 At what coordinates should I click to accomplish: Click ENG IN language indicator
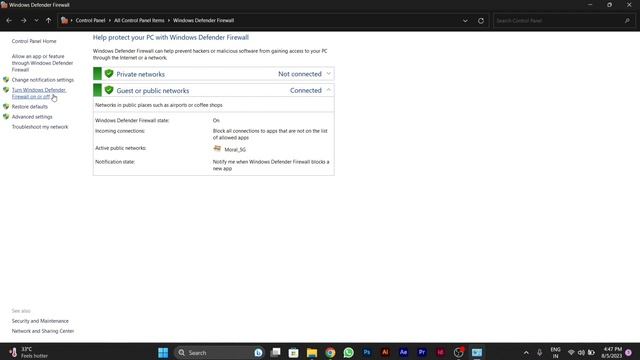point(556,353)
